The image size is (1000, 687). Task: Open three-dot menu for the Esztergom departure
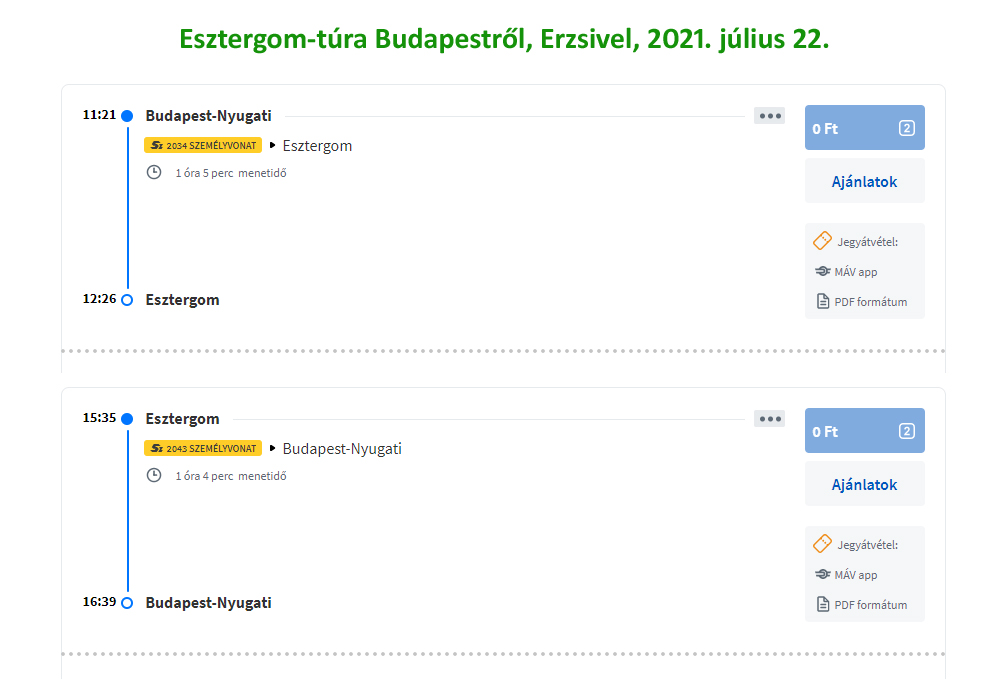[x=769, y=419]
